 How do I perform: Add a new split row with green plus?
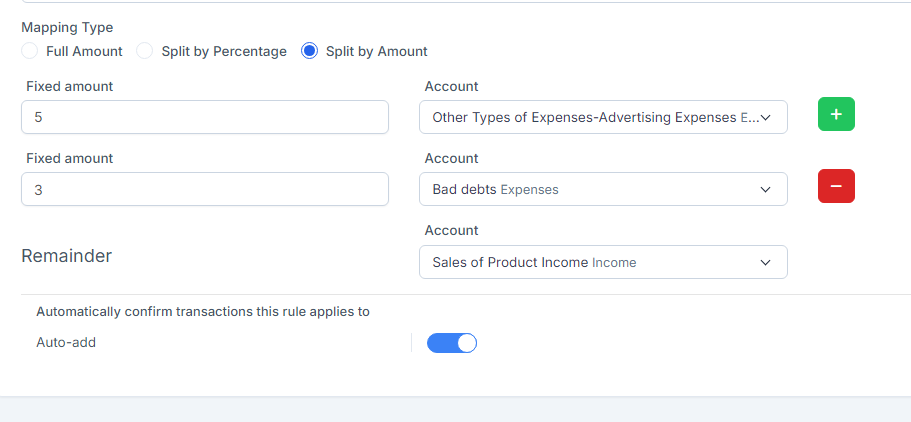(x=836, y=114)
